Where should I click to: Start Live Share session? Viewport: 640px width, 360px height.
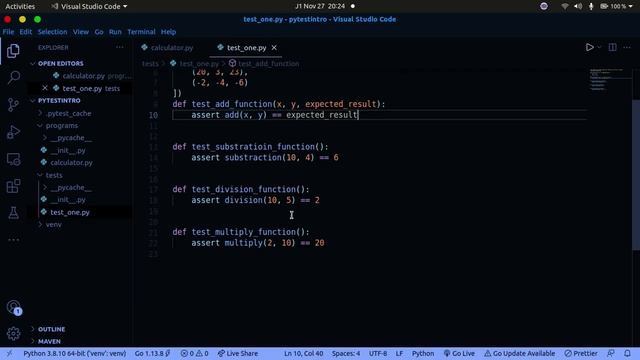[238, 353]
